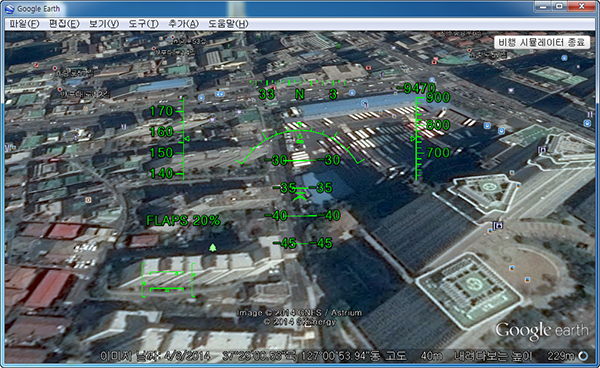Open the 파일(F) menu
Screen dimensions: 600x368
24,24
